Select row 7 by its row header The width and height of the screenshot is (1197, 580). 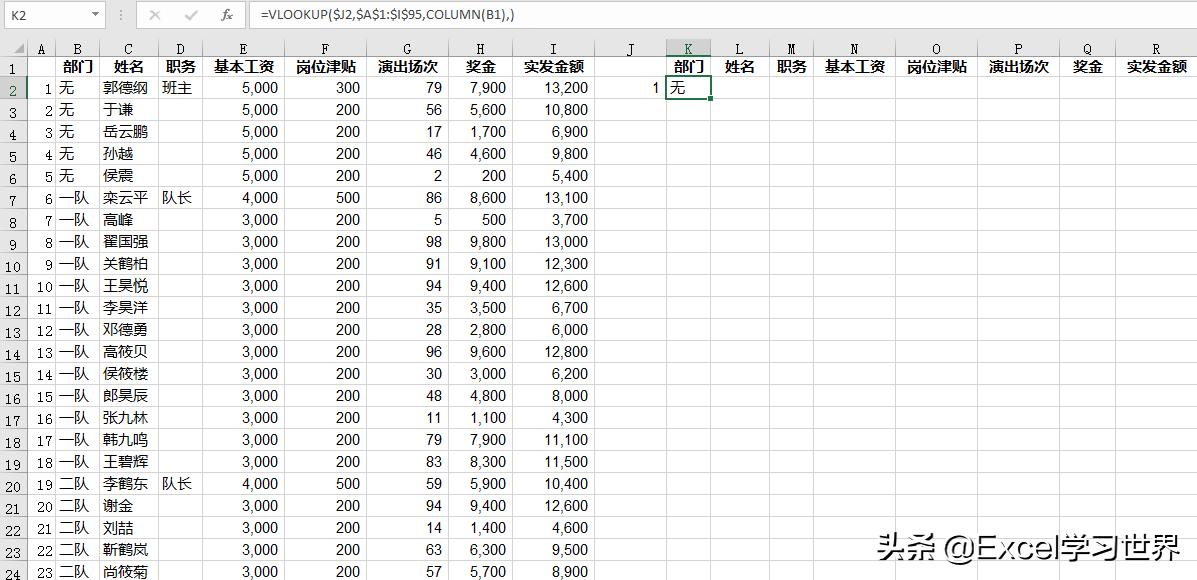coord(14,198)
